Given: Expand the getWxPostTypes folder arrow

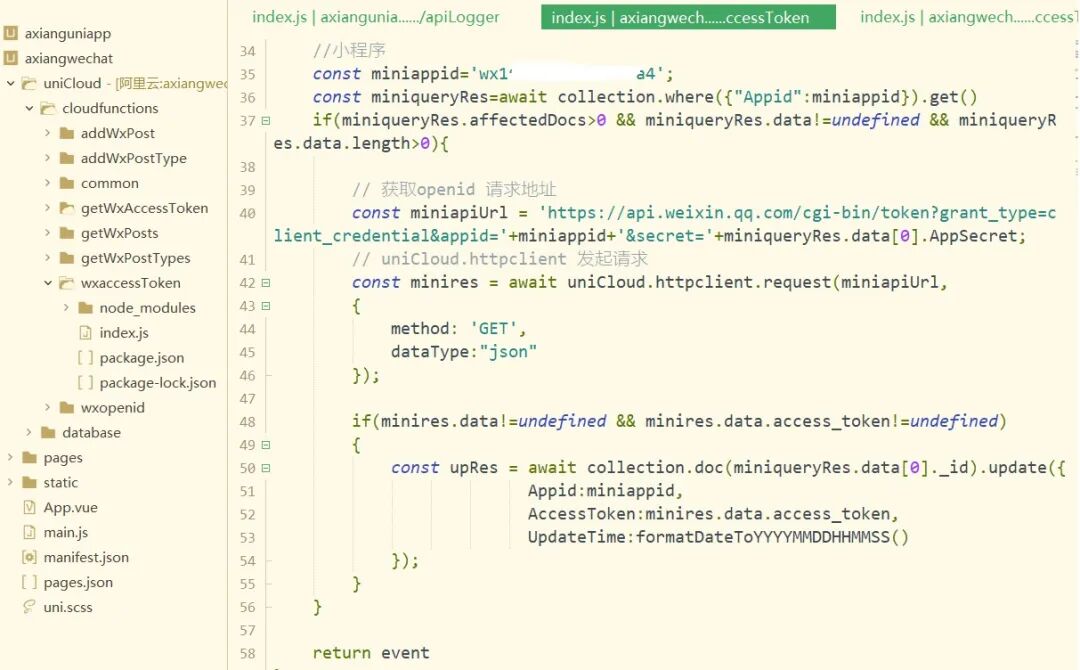Looking at the screenshot, I should pos(48,258).
